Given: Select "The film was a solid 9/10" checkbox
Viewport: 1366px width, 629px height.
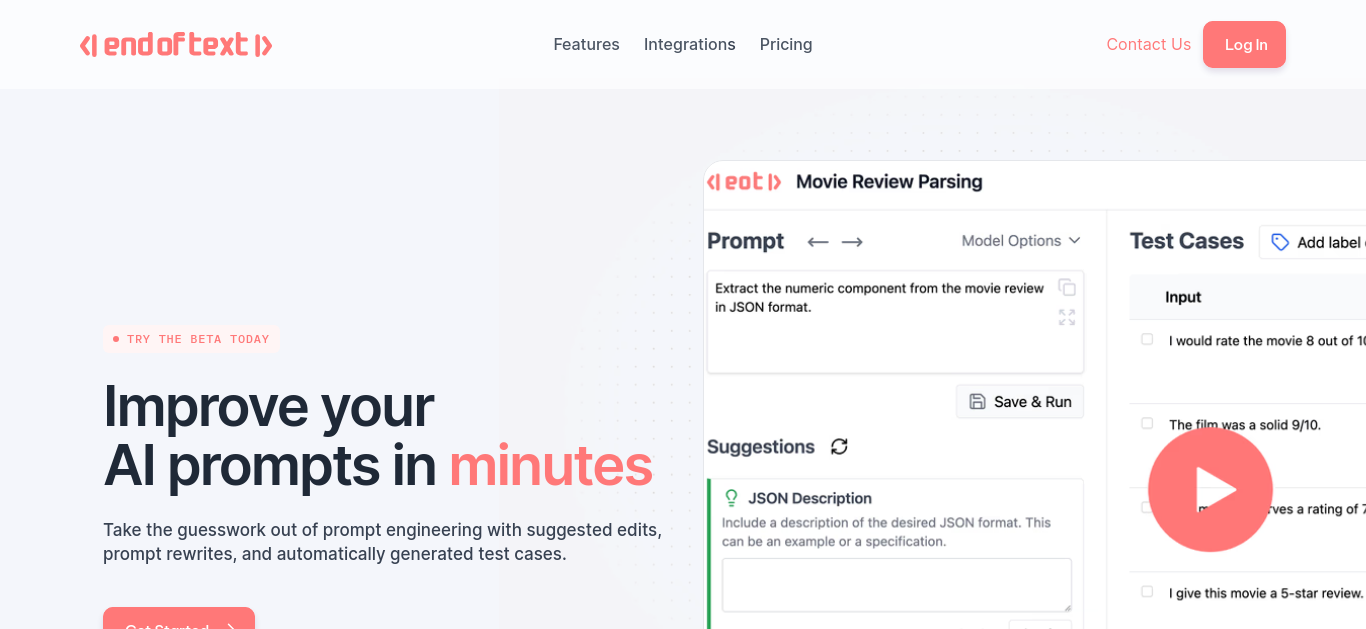Looking at the screenshot, I should [1147, 423].
